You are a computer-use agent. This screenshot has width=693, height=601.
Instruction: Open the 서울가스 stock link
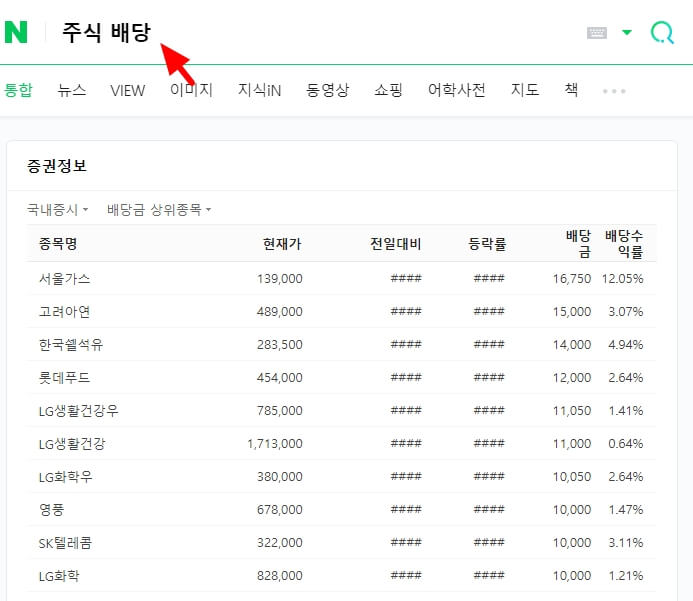[x=65, y=279]
